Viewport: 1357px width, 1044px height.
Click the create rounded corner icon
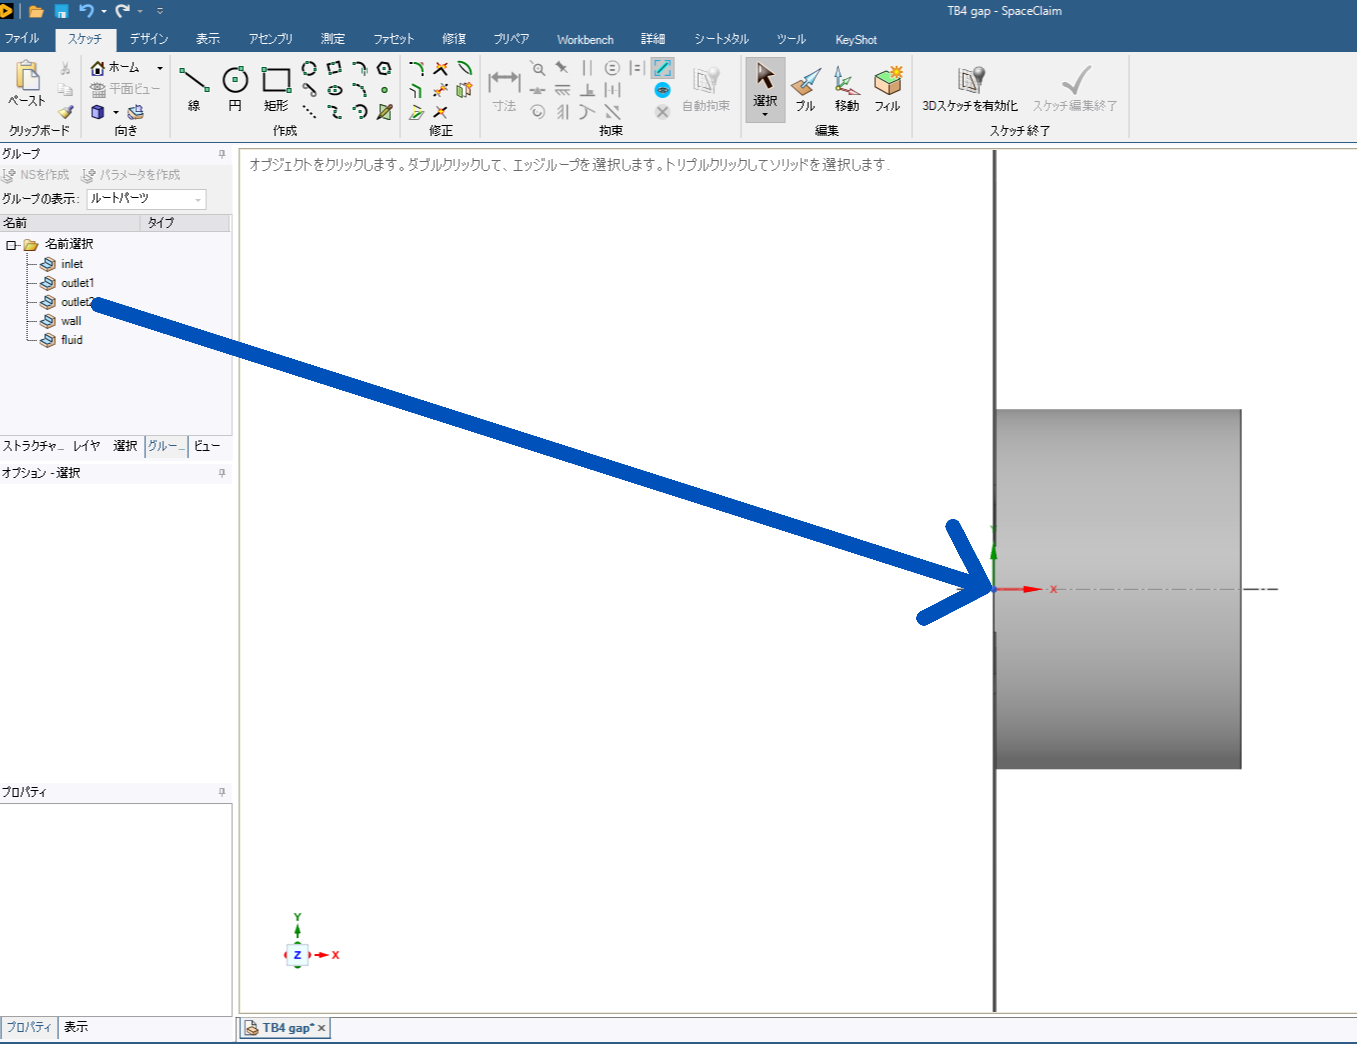coord(416,68)
